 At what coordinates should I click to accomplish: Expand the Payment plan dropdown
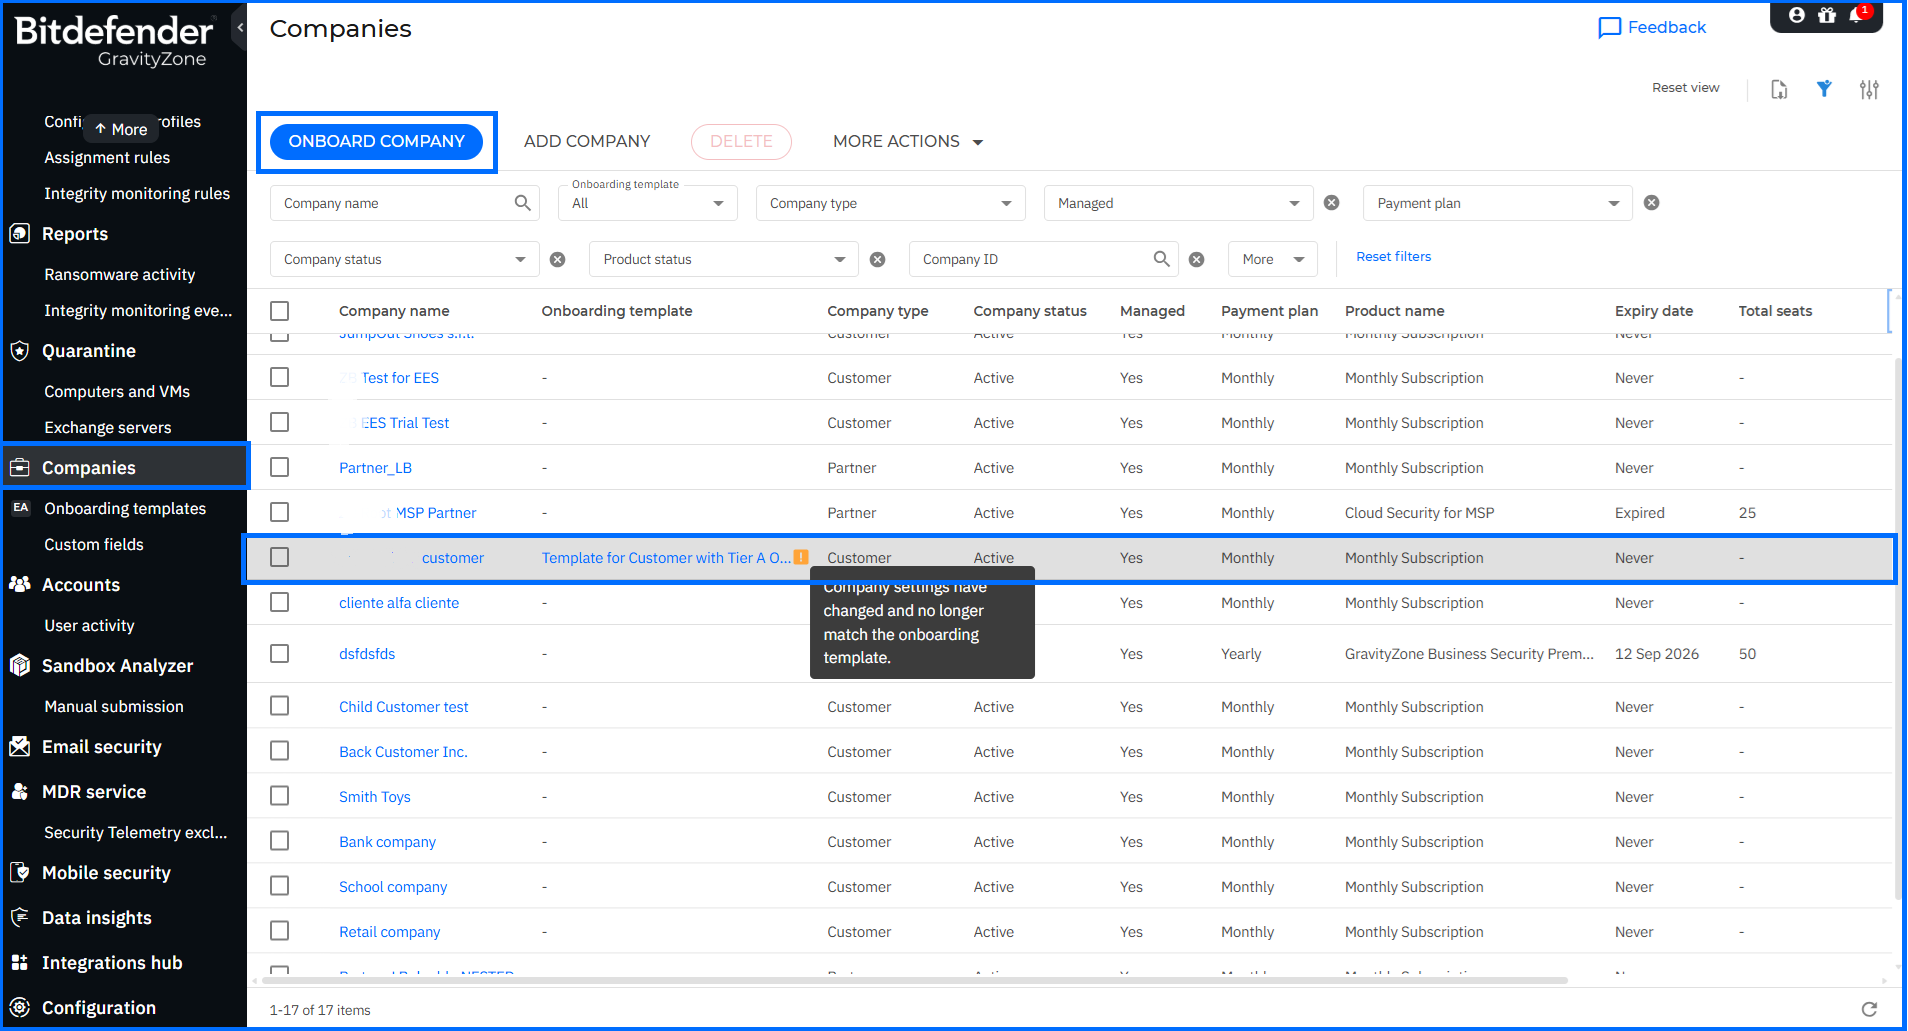point(1498,203)
